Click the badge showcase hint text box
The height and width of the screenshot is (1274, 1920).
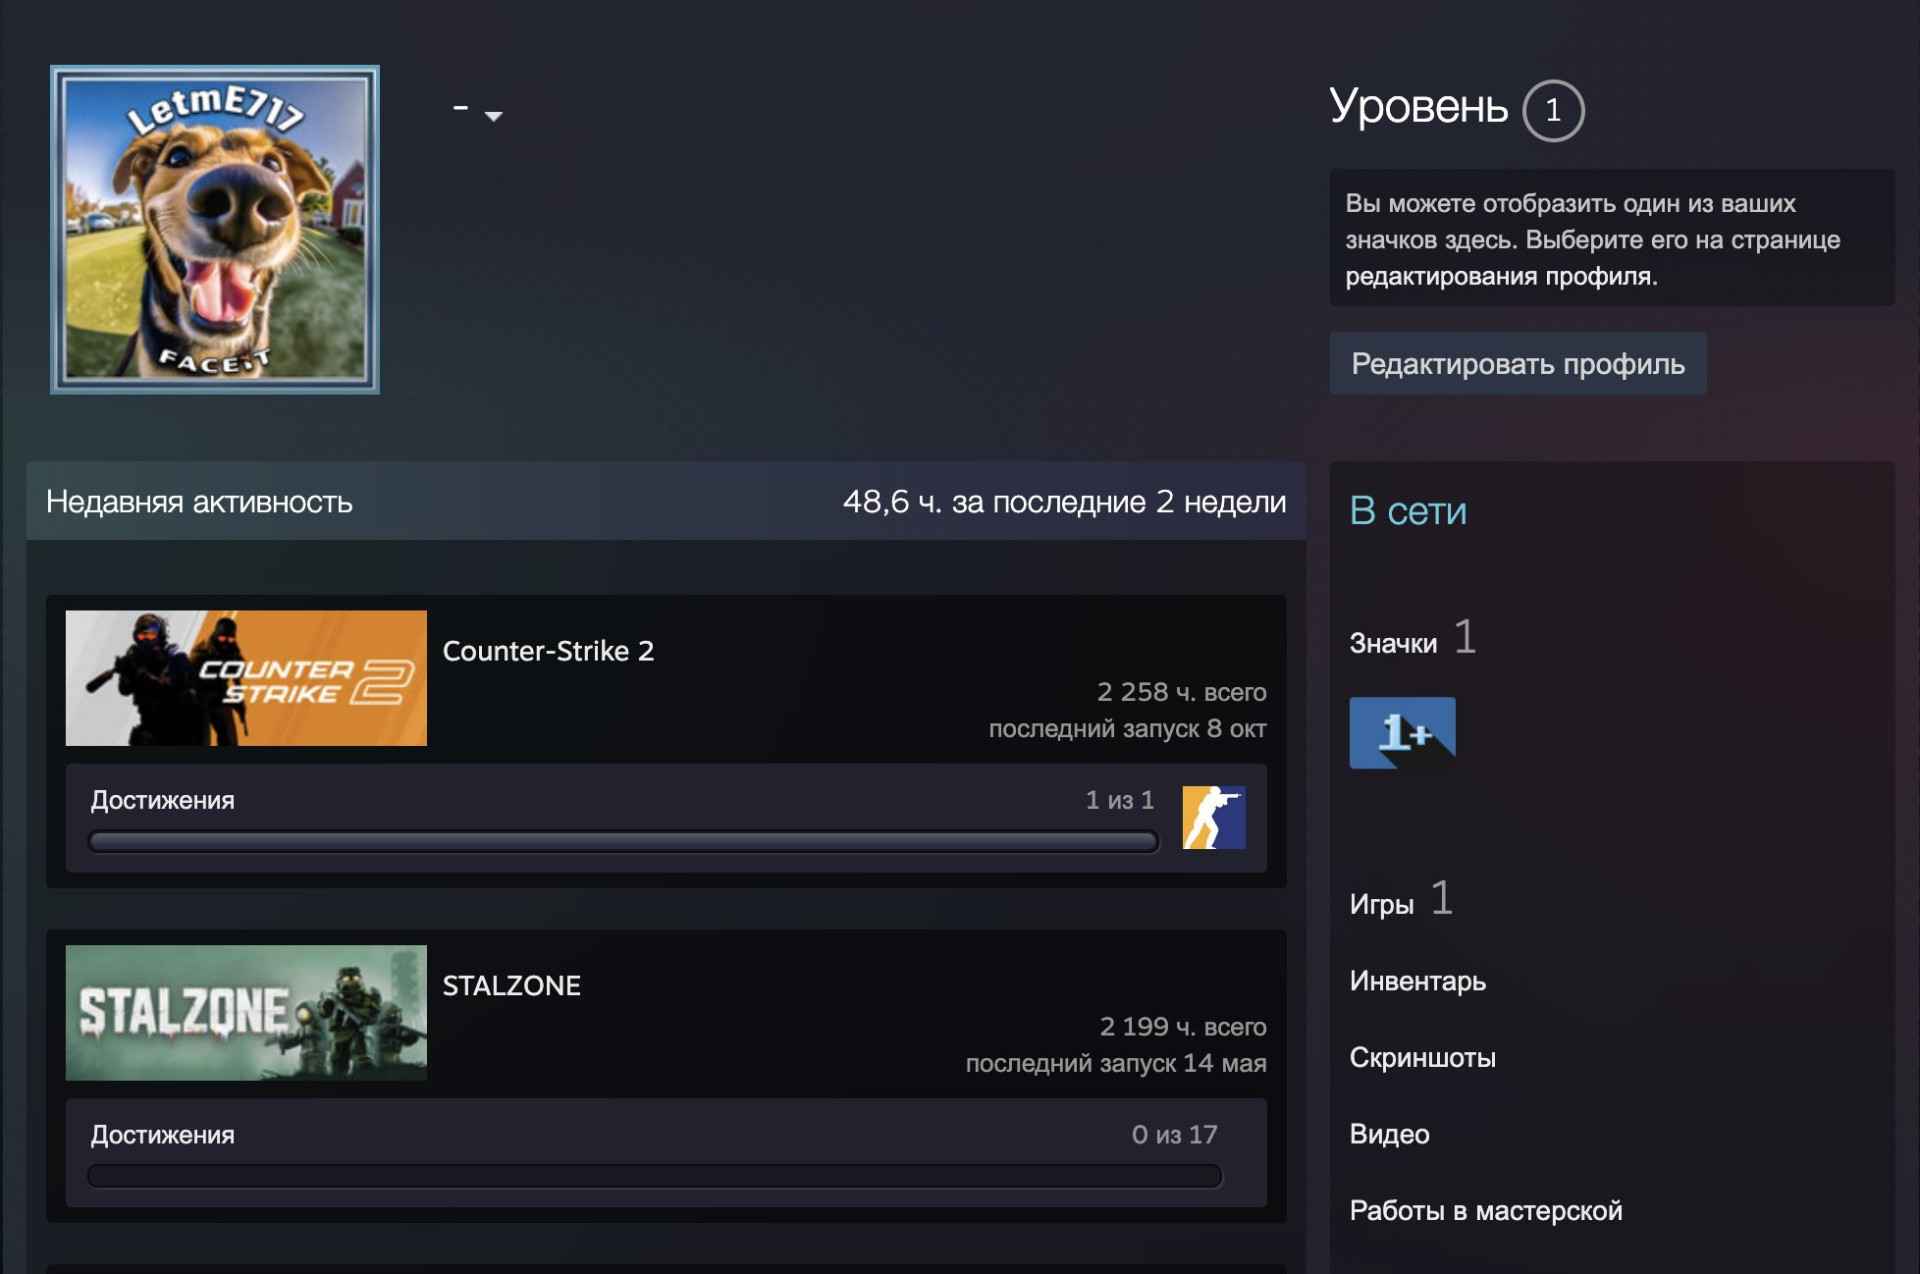[1611, 239]
